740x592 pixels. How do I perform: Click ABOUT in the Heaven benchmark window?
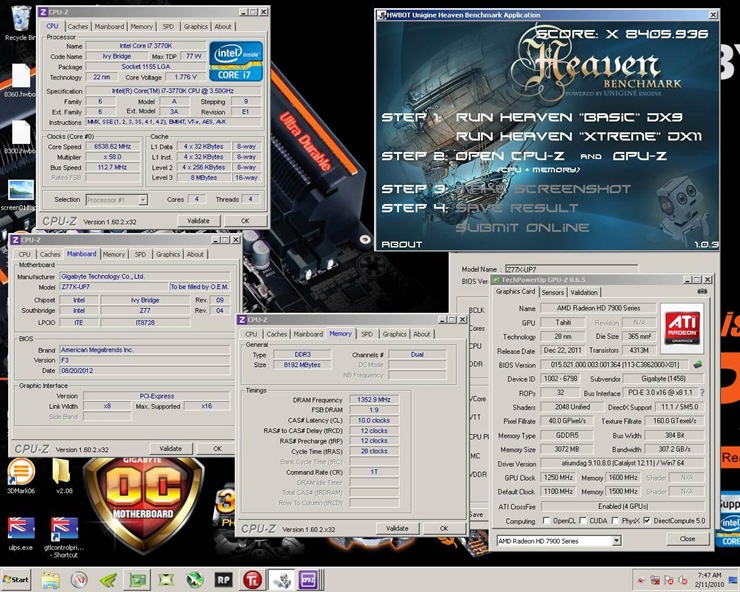pyautogui.click(x=402, y=244)
